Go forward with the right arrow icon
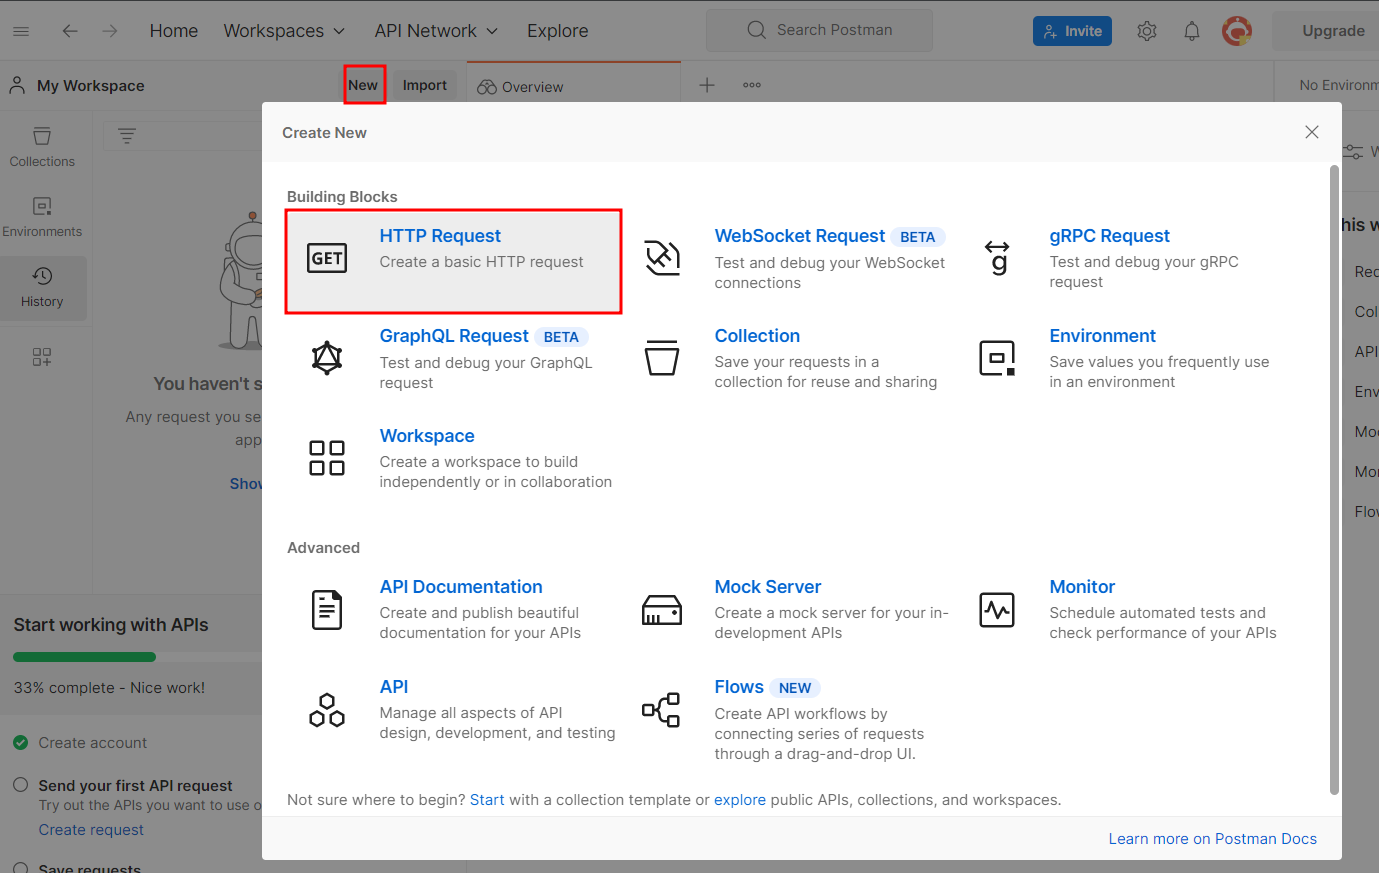Image resolution: width=1379 pixels, height=873 pixels. click(x=110, y=31)
